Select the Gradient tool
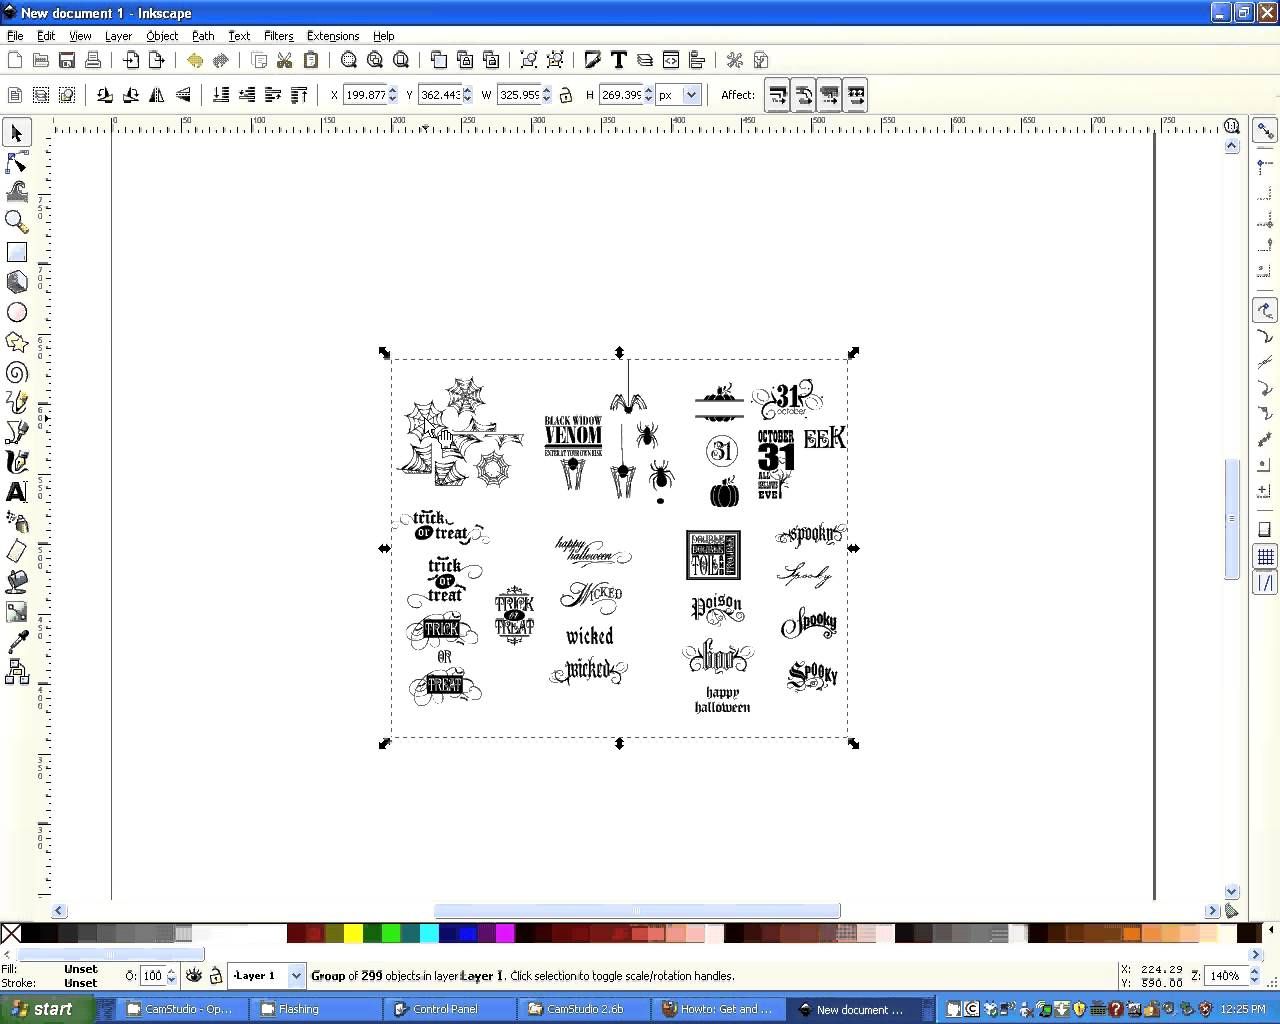1280x1024 pixels. [17, 612]
